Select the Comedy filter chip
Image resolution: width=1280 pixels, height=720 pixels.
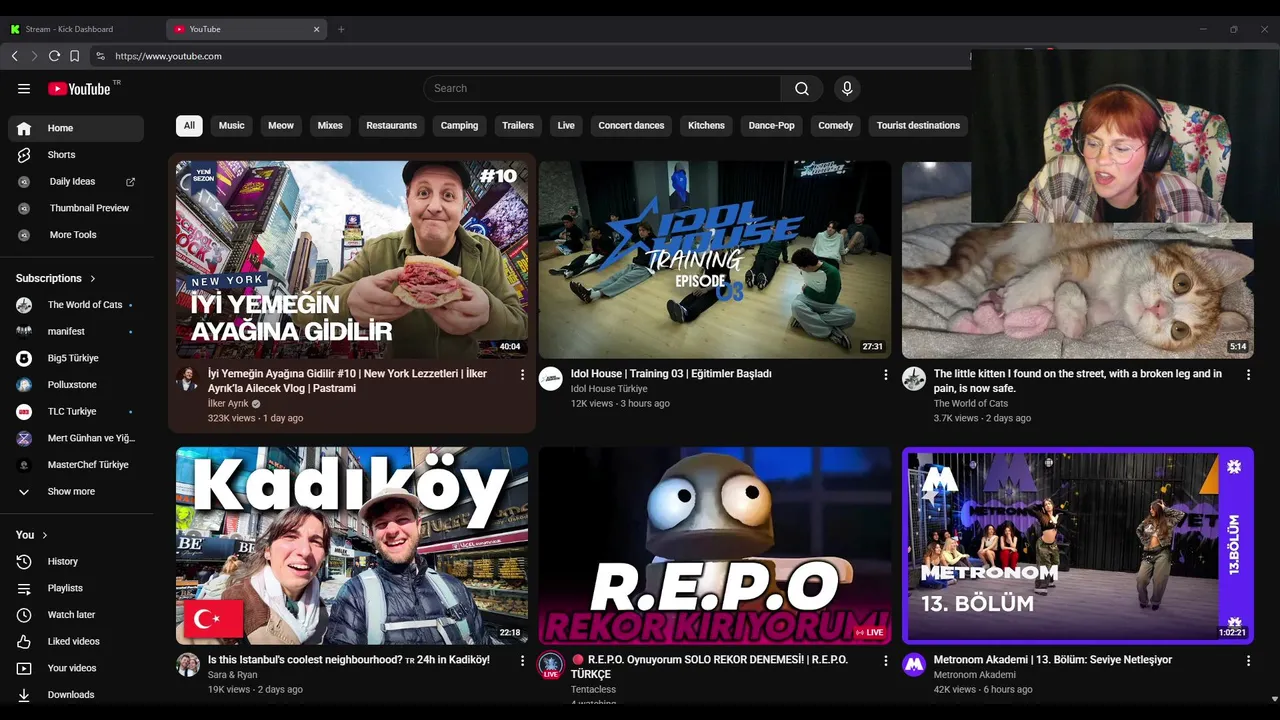click(835, 126)
